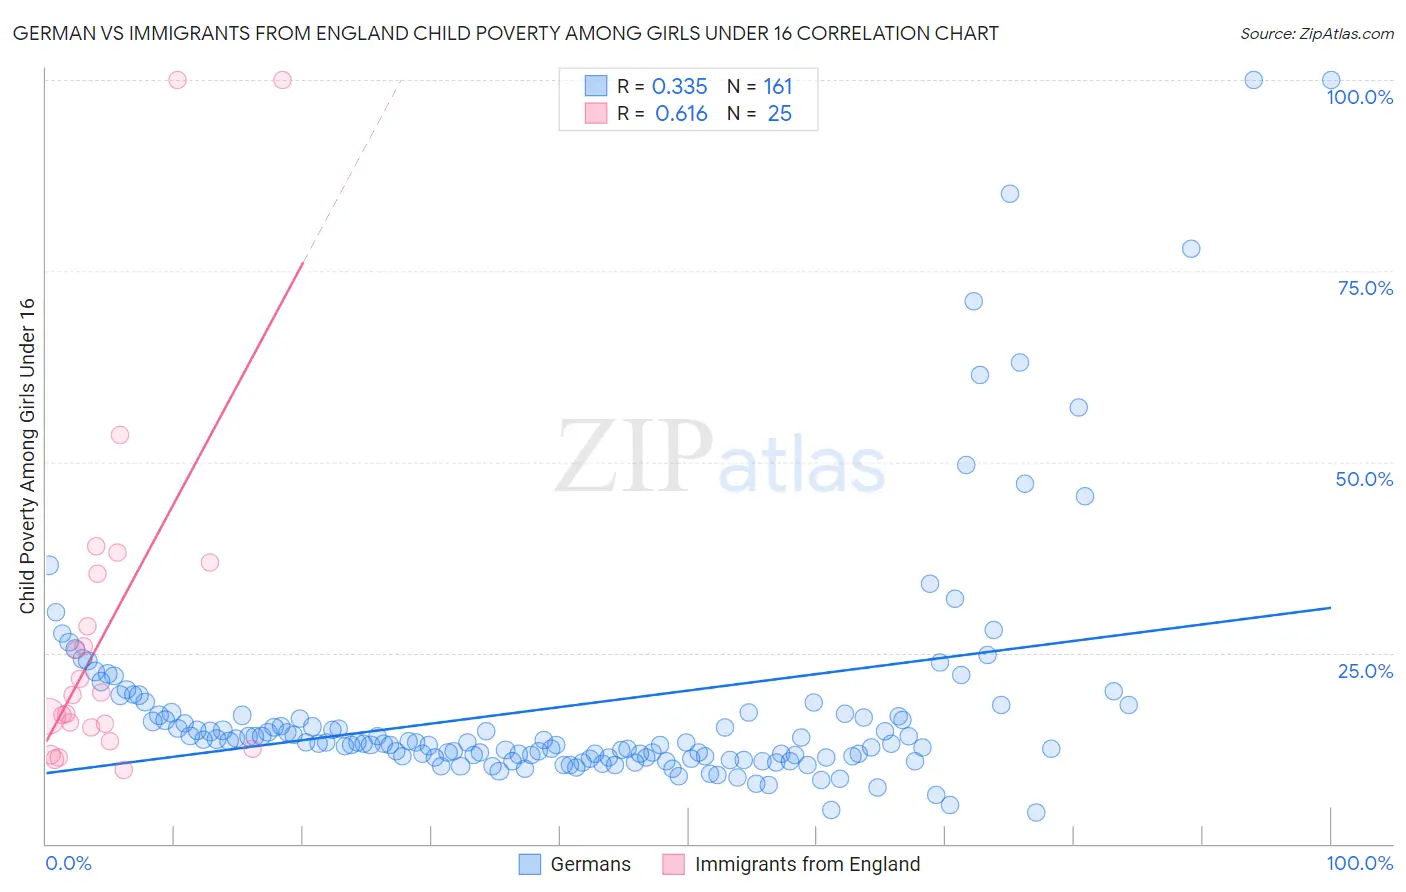This screenshot has height=892, width=1406.
Task: Click the 75.0% y-axis tick label
Action: 1365,288
